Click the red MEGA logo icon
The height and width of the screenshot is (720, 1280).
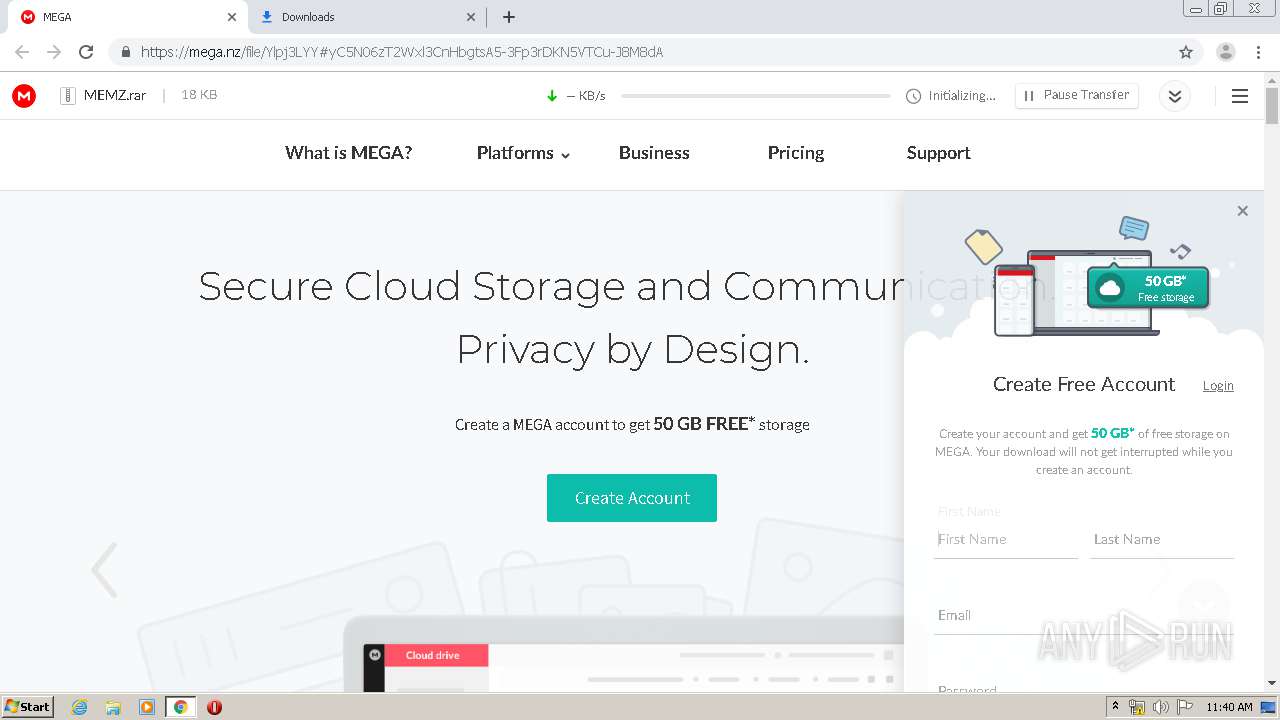click(24, 96)
